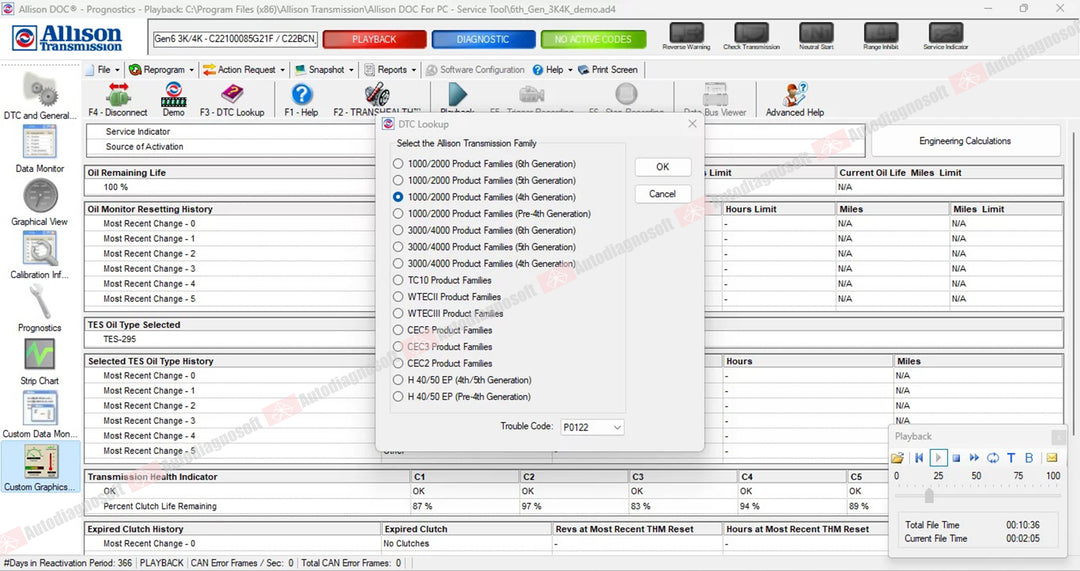Open the Action Request menu
This screenshot has height=571, width=1080.
[x=244, y=70]
